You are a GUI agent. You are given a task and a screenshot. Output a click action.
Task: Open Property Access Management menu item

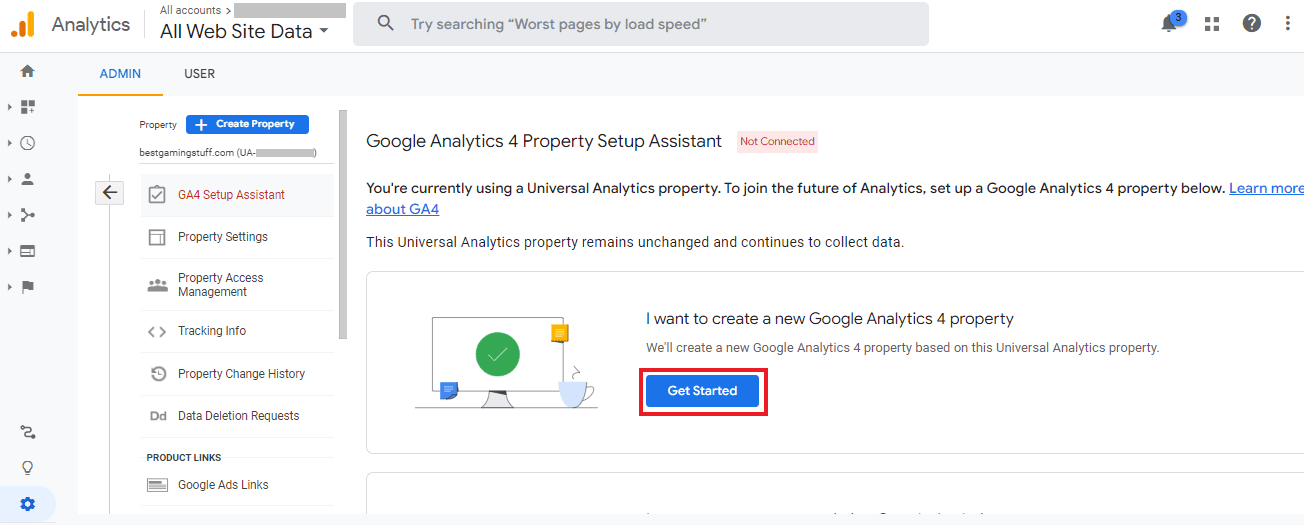tap(237, 285)
